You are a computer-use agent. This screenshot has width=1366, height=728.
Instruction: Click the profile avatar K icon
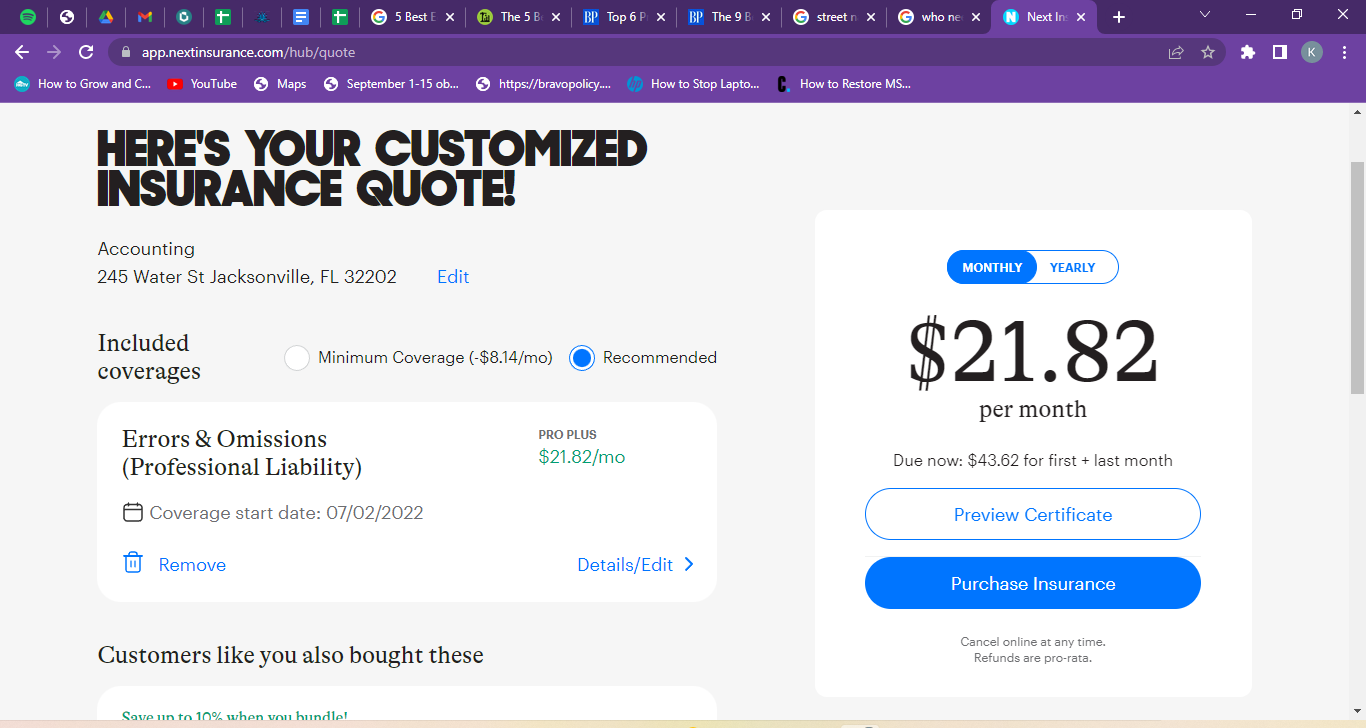1312,52
